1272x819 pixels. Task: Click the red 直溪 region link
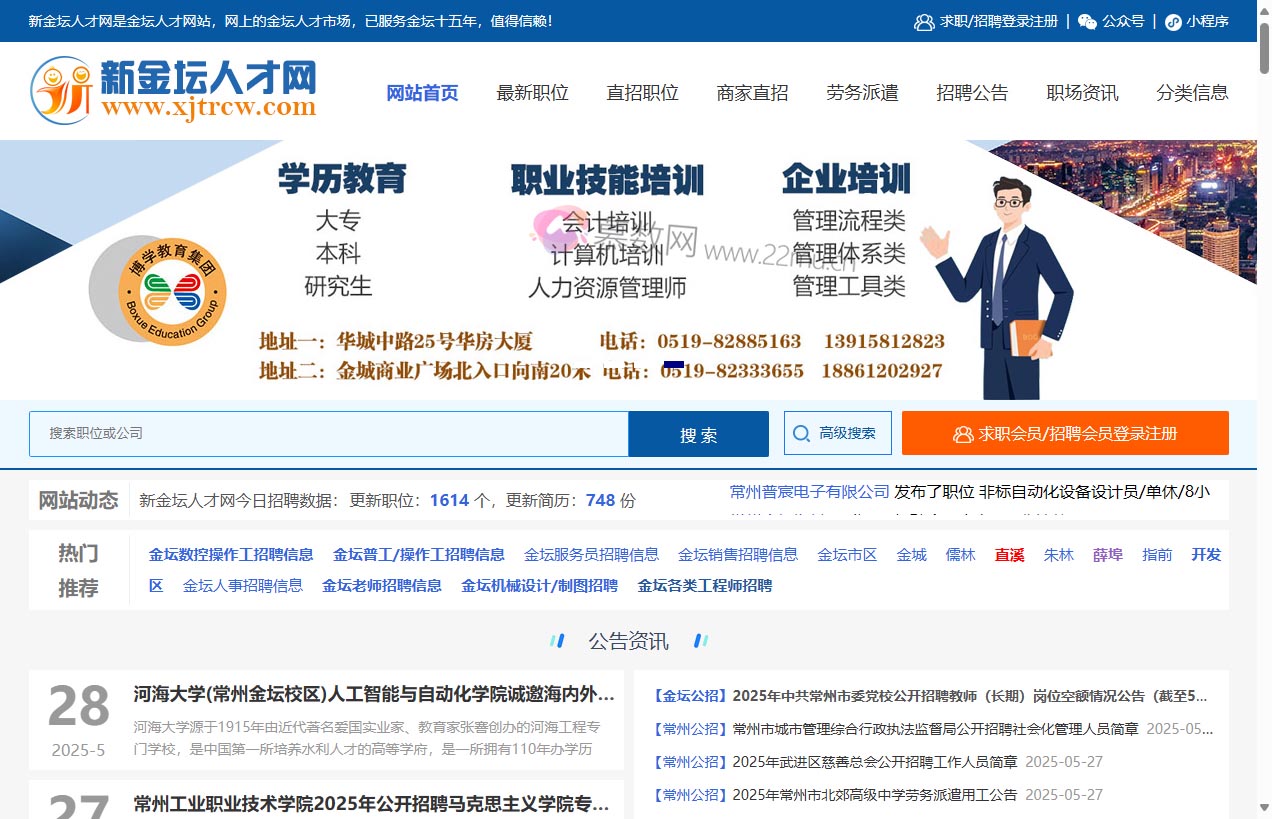coord(1009,554)
